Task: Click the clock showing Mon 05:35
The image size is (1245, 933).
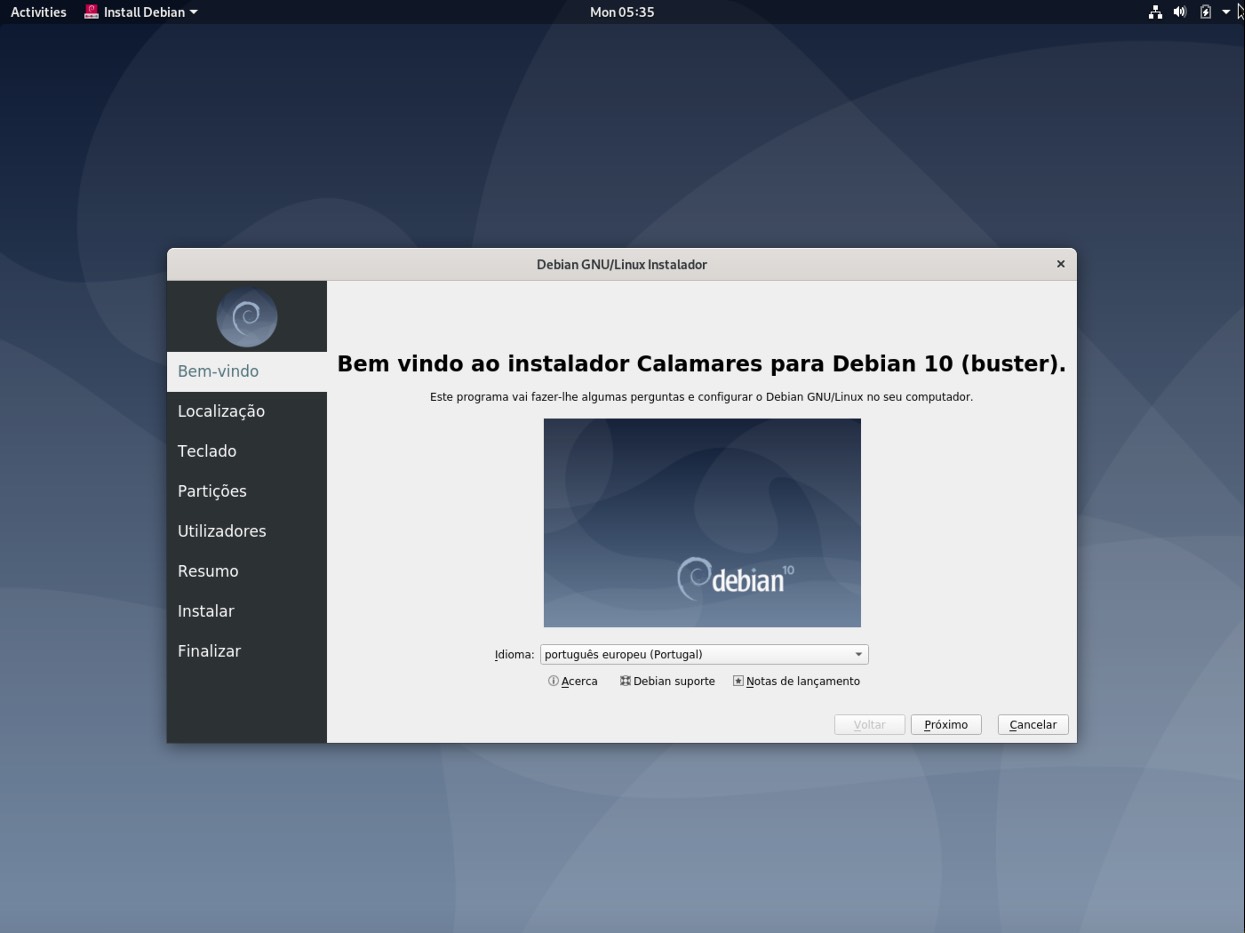Action: tap(621, 12)
